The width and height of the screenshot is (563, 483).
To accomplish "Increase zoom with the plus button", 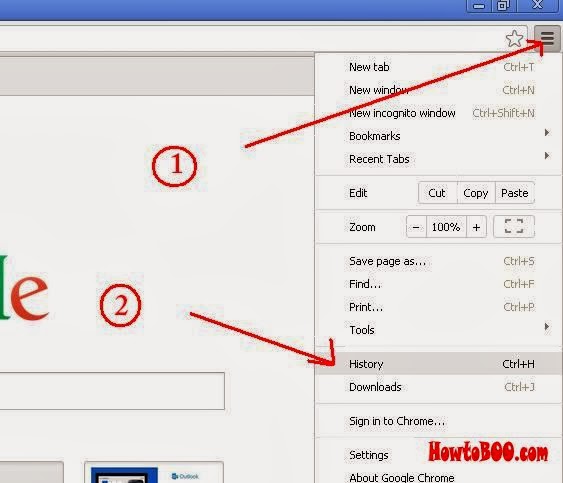I will (x=476, y=227).
